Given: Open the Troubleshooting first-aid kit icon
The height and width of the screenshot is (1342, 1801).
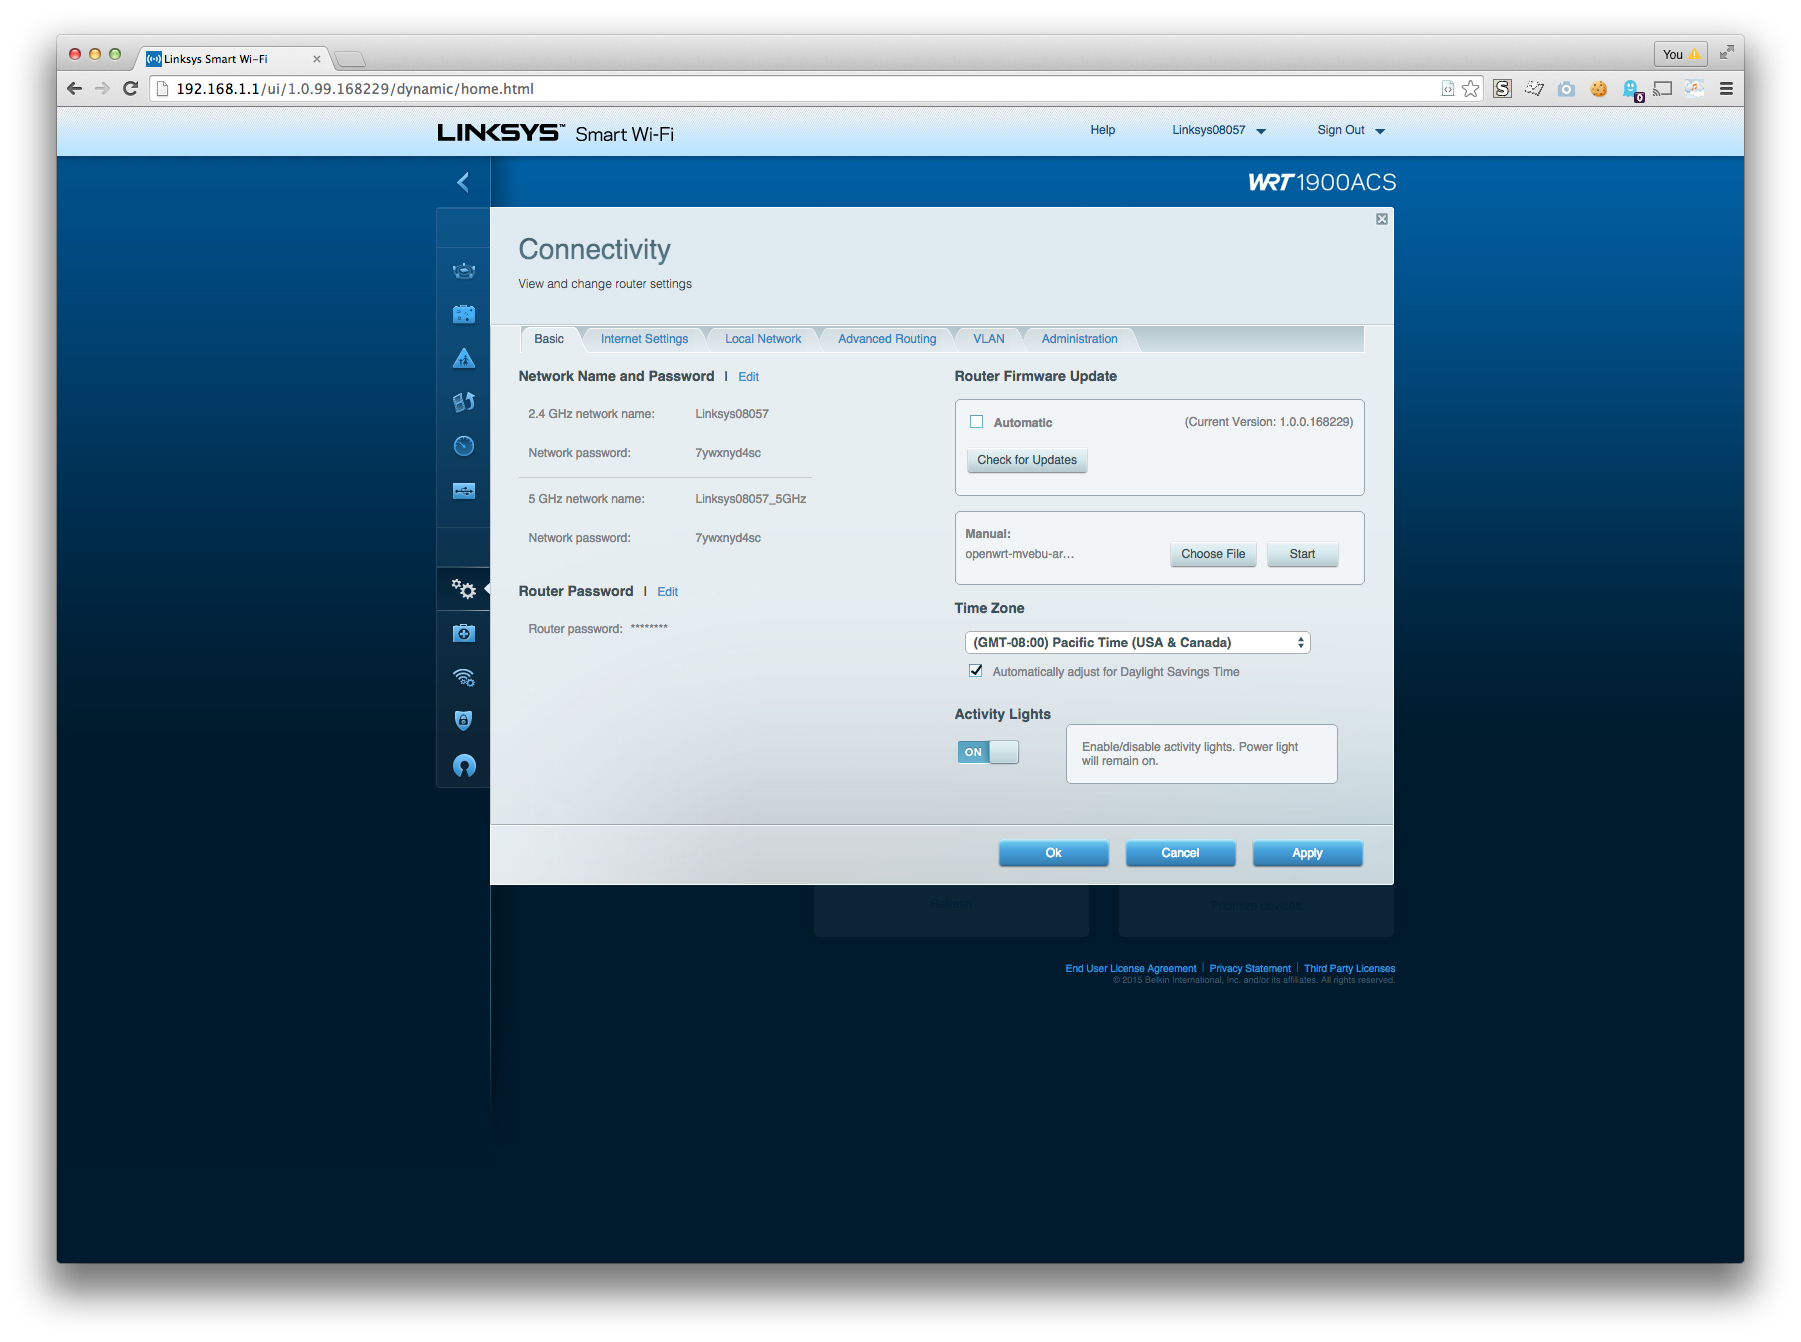Looking at the screenshot, I should click(x=464, y=633).
